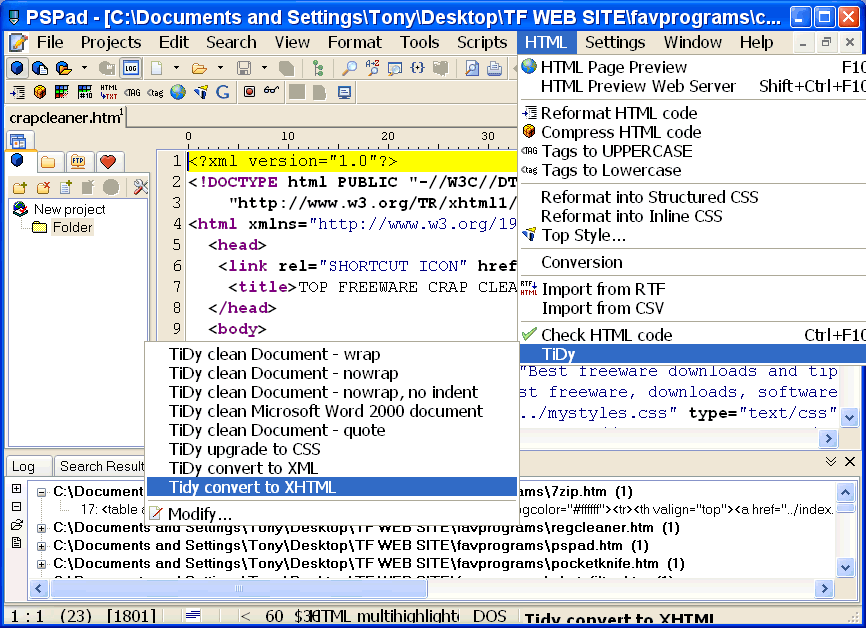866x628 pixels.
Task: Expand the pspad.htm search result
Action: 41,546
